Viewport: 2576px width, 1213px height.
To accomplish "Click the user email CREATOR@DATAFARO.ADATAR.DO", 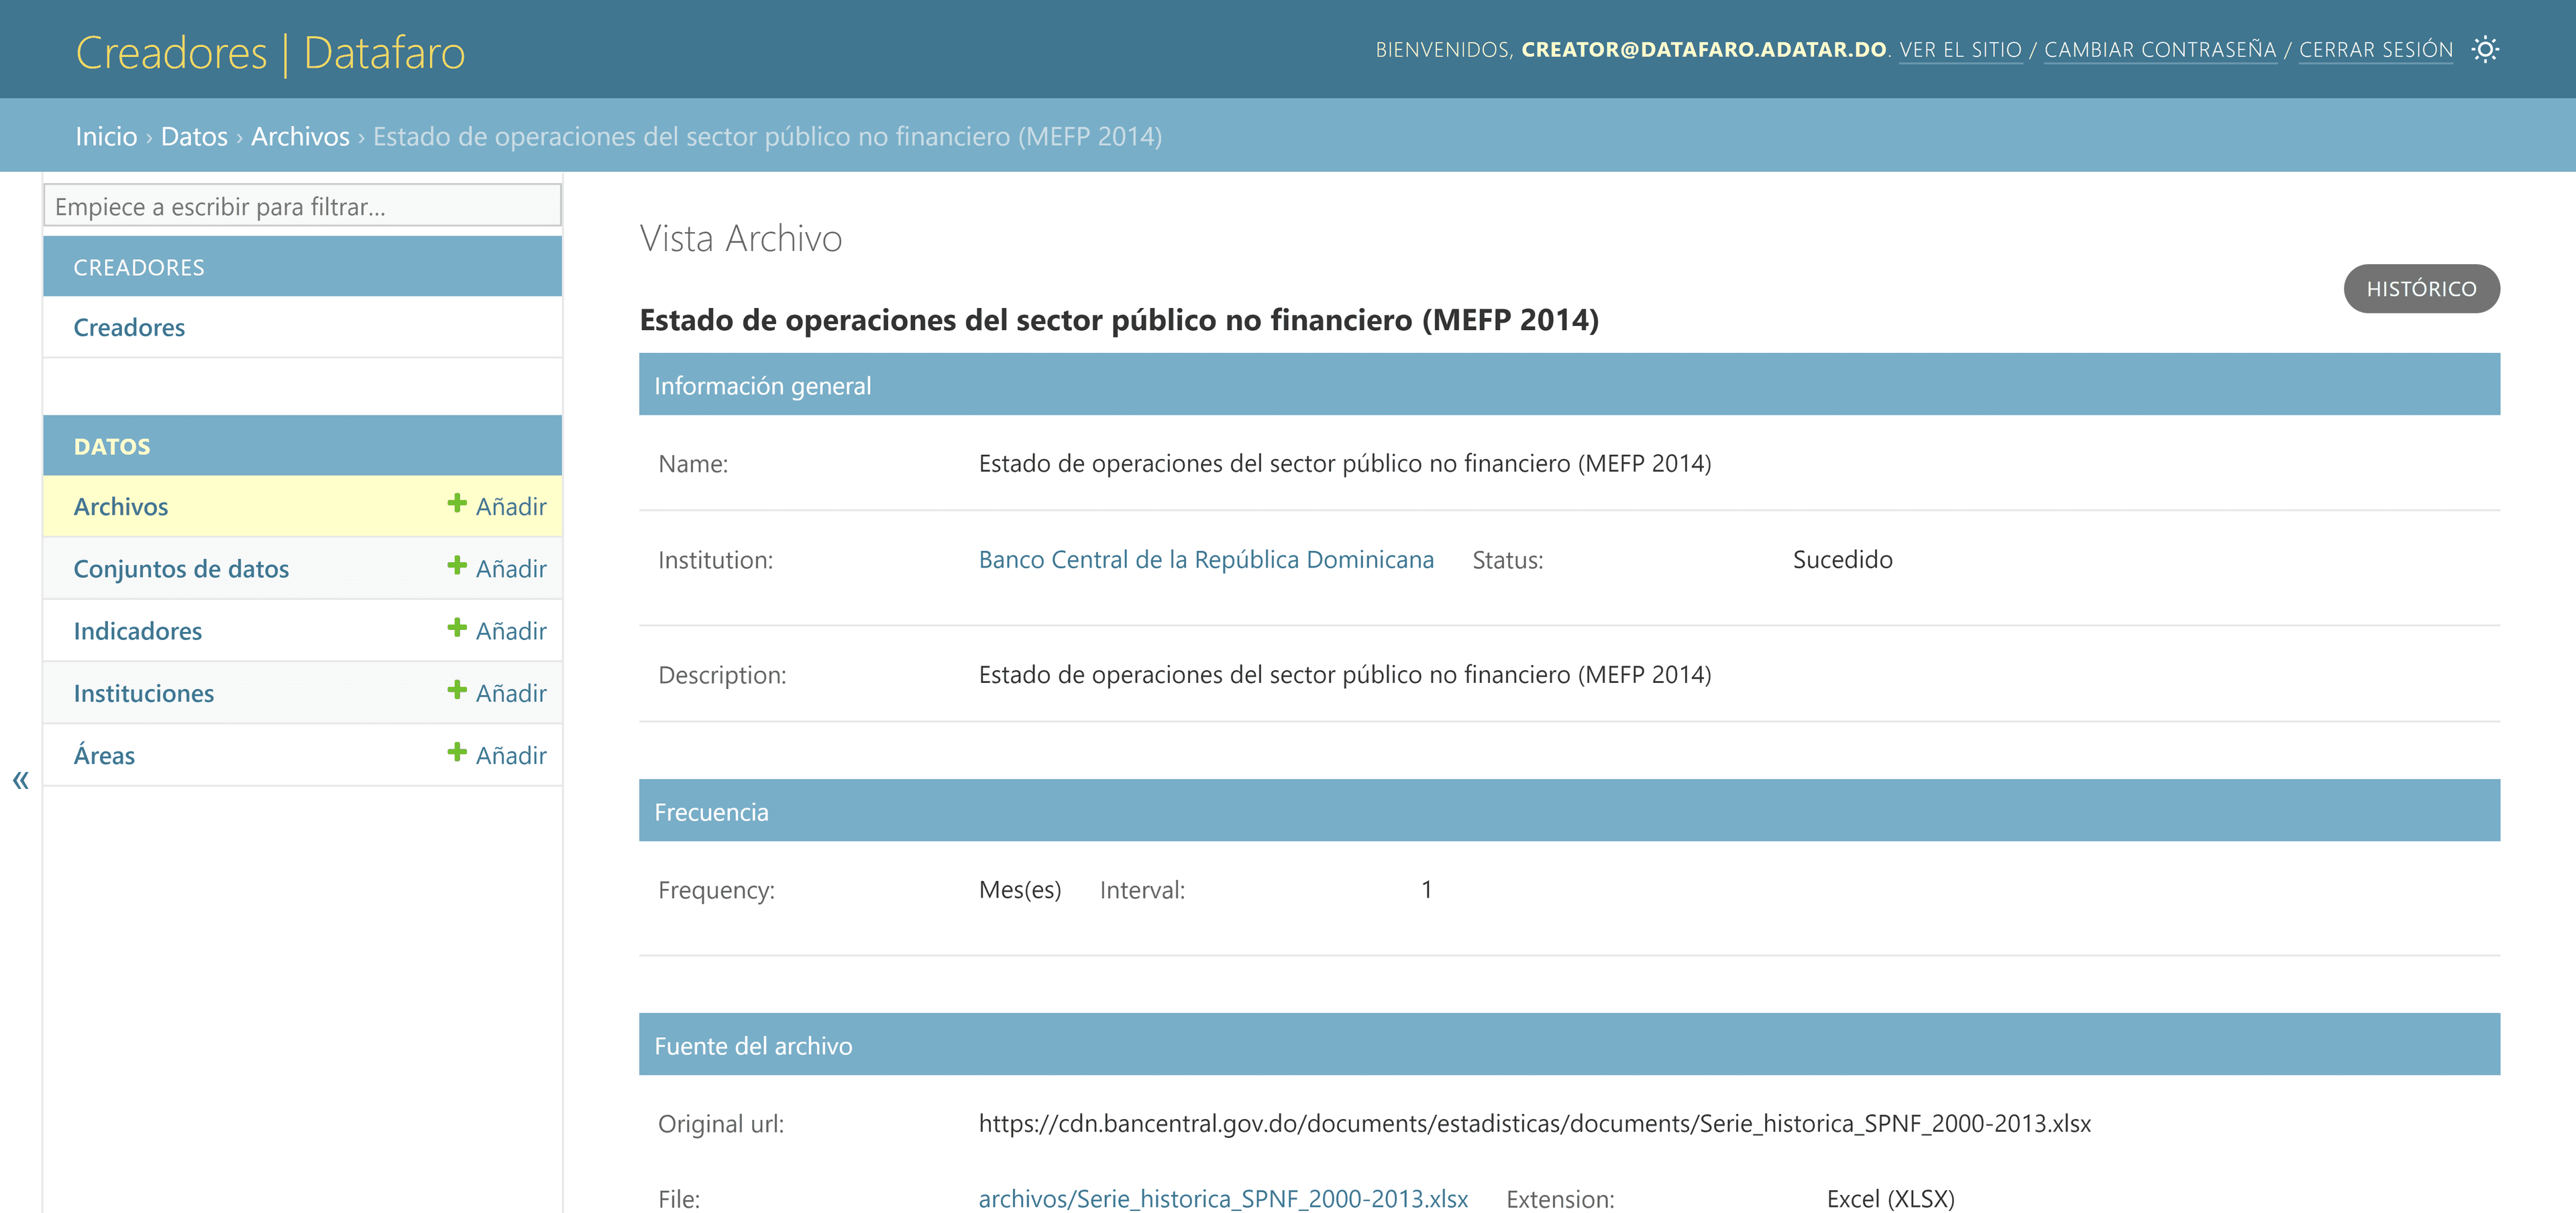I will 1704,49.
